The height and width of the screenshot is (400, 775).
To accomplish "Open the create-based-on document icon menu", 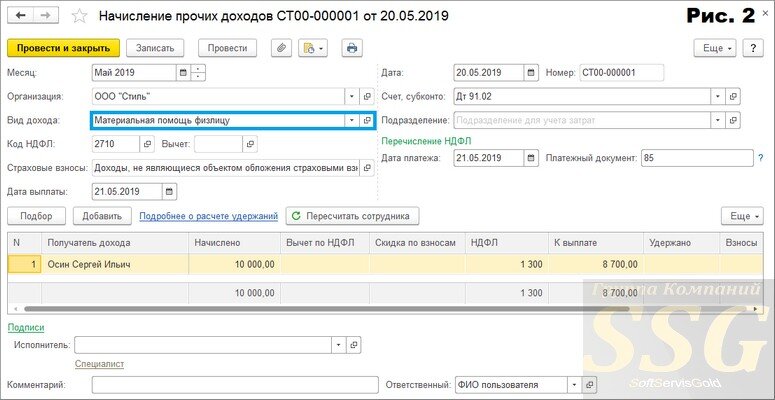I will tap(313, 48).
